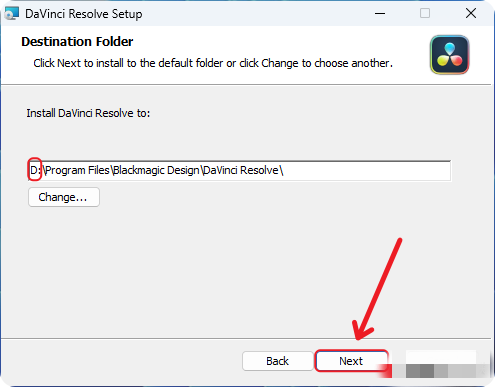Click the DaVinci Resolve logo icon
This screenshot has height=387, width=495.
[449, 55]
